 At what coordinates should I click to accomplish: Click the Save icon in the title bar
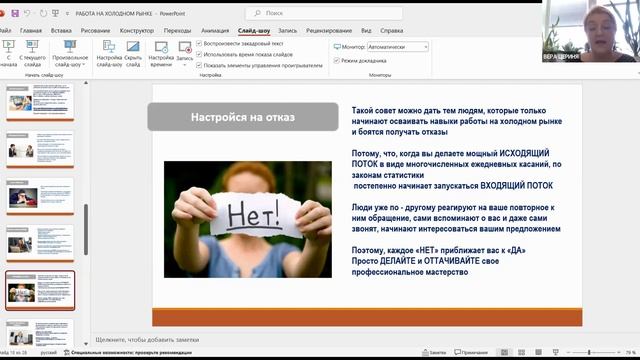[x=15, y=13]
